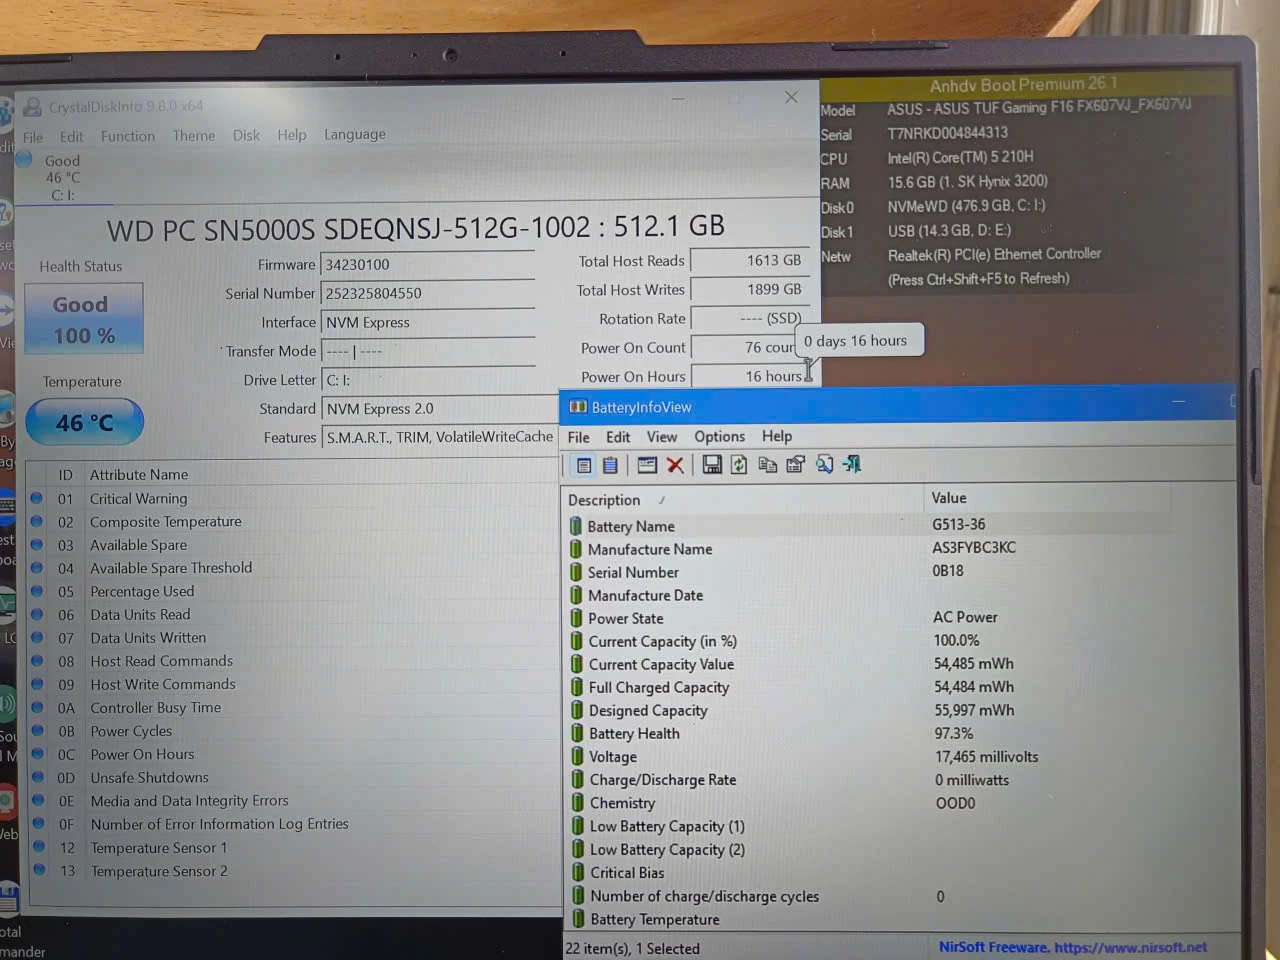Open the Help menu in BatteryInfoView

[777, 436]
